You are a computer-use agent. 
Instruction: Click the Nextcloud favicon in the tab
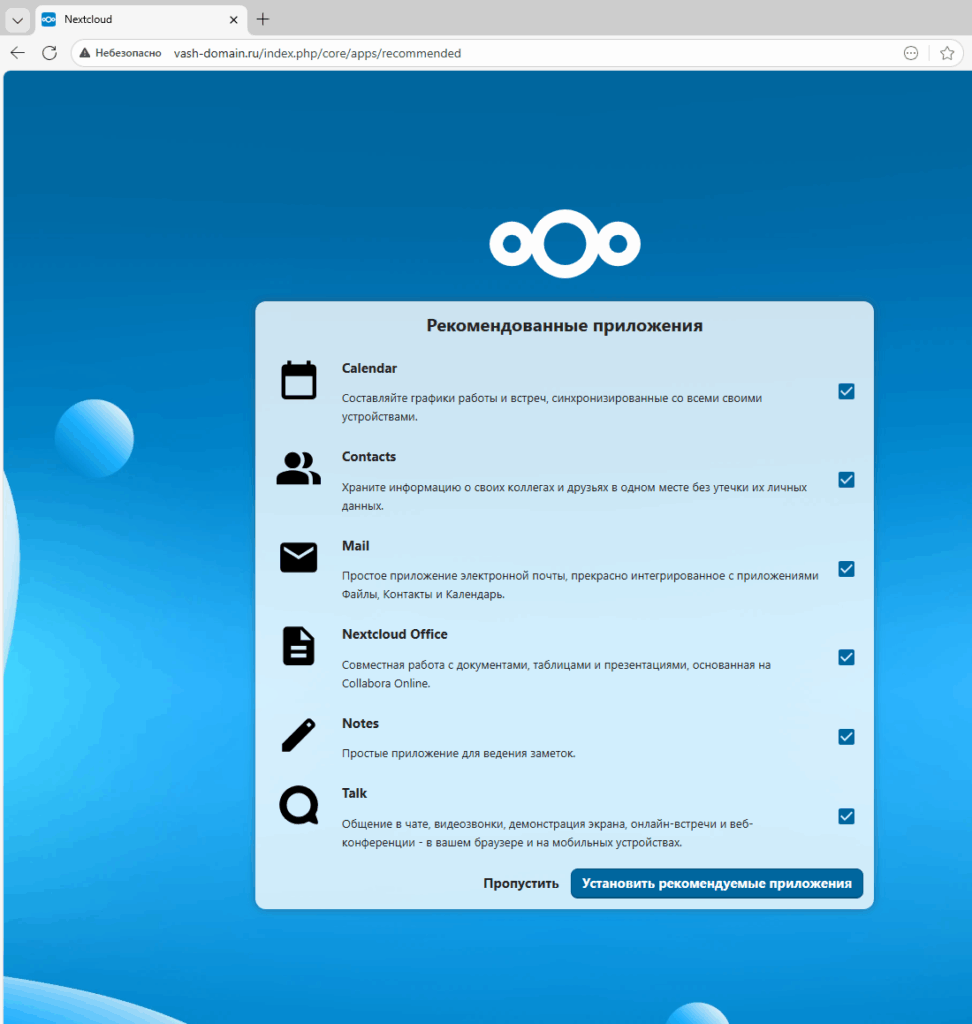[x=49, y=20]
